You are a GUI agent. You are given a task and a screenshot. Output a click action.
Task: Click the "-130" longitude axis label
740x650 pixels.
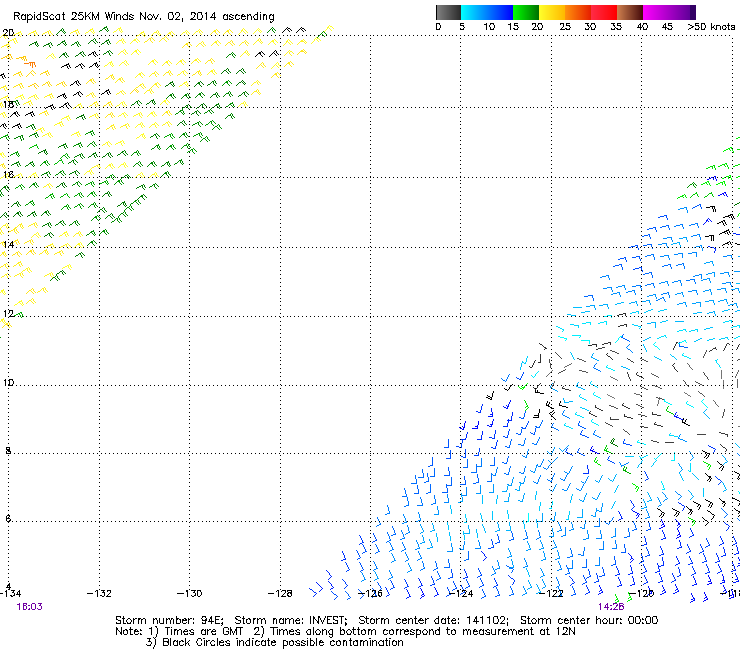[x=190, y=593]
